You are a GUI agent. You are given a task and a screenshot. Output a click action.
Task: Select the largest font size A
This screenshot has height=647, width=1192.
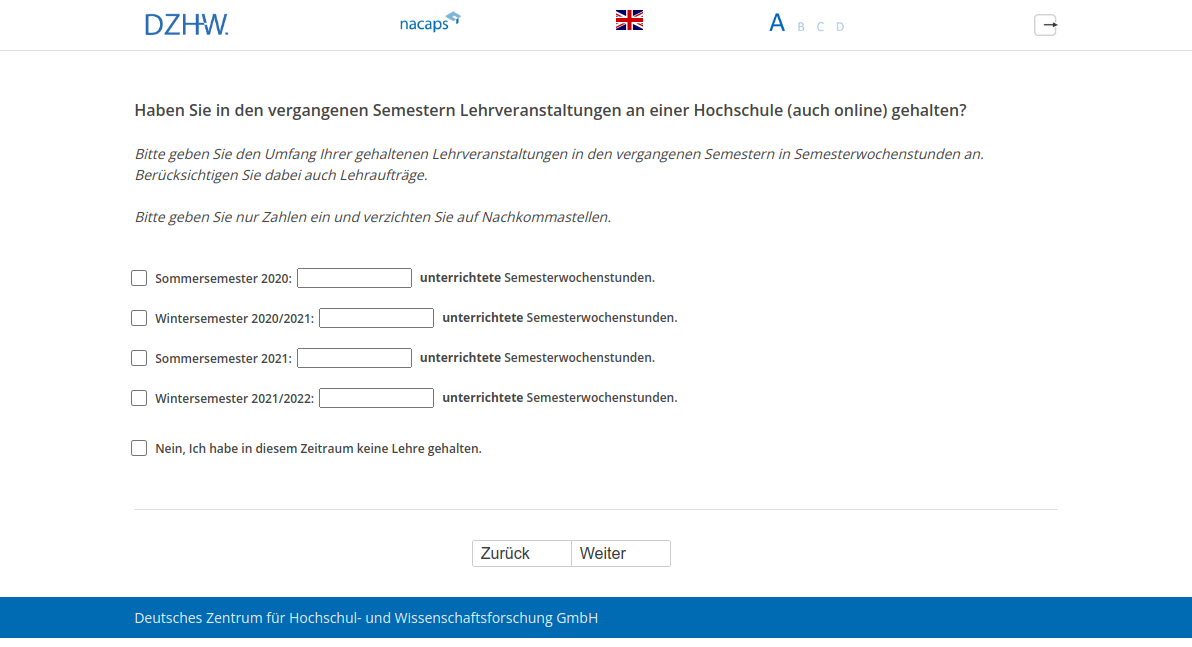click(777, 24)
